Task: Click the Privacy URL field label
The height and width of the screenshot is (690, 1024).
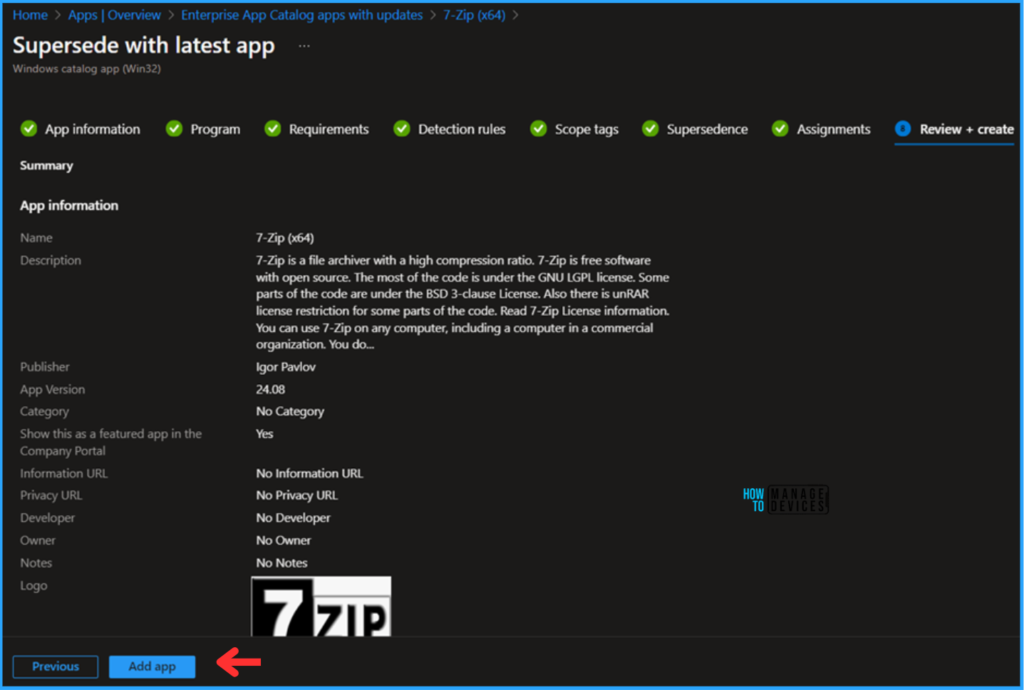Action: [x=51, y=495]
